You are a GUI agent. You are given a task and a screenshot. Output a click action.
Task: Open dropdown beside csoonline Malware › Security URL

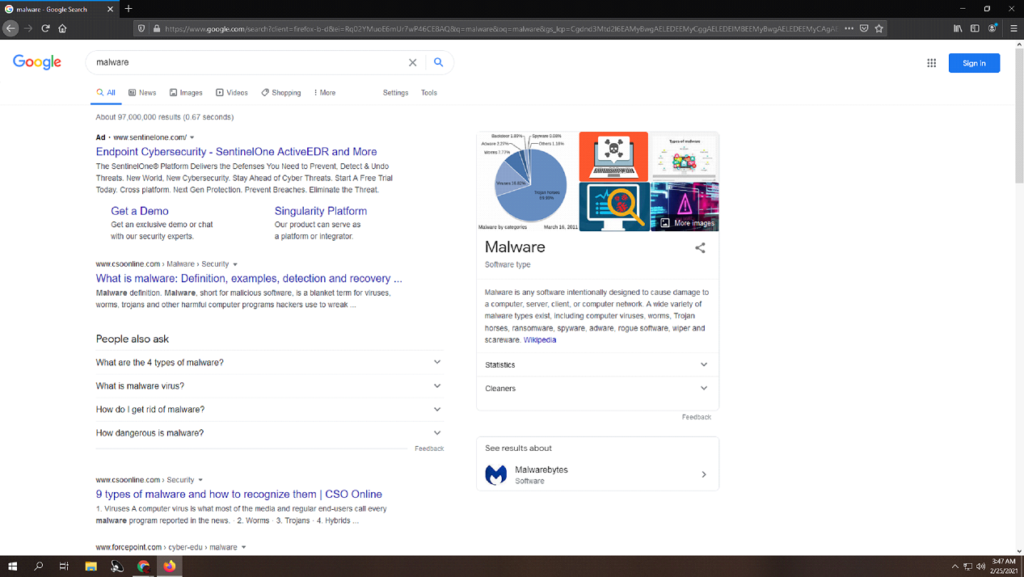pyautogui.click(x=235, y=264)
